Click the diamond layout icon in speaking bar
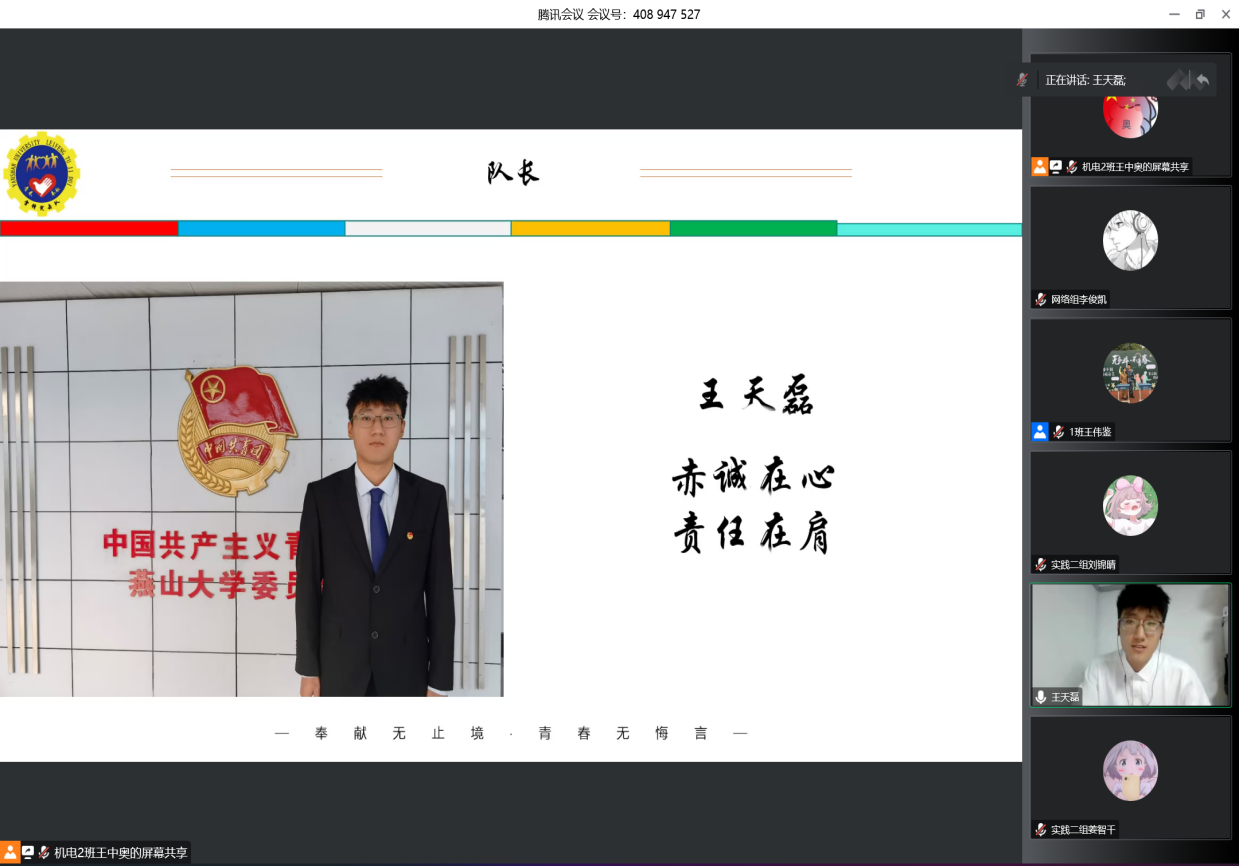 [x=1179, y=80]
